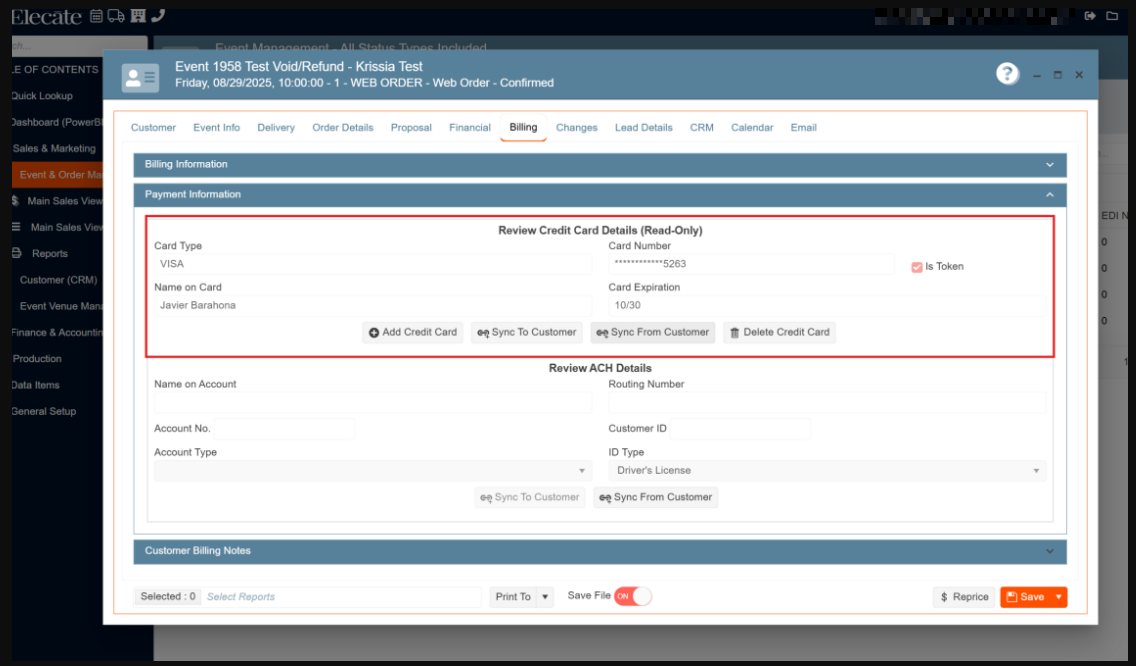Open the Order Details tab

pos(342,128)
